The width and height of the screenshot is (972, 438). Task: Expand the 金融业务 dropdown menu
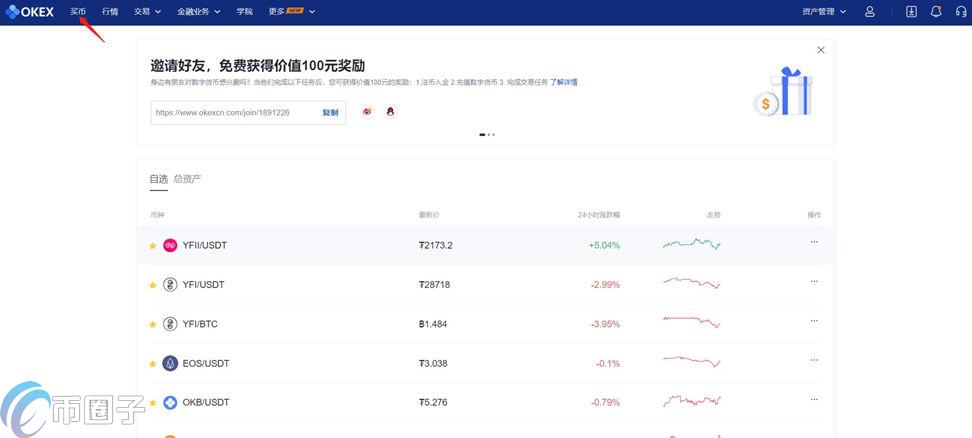[x=198, y=12]
